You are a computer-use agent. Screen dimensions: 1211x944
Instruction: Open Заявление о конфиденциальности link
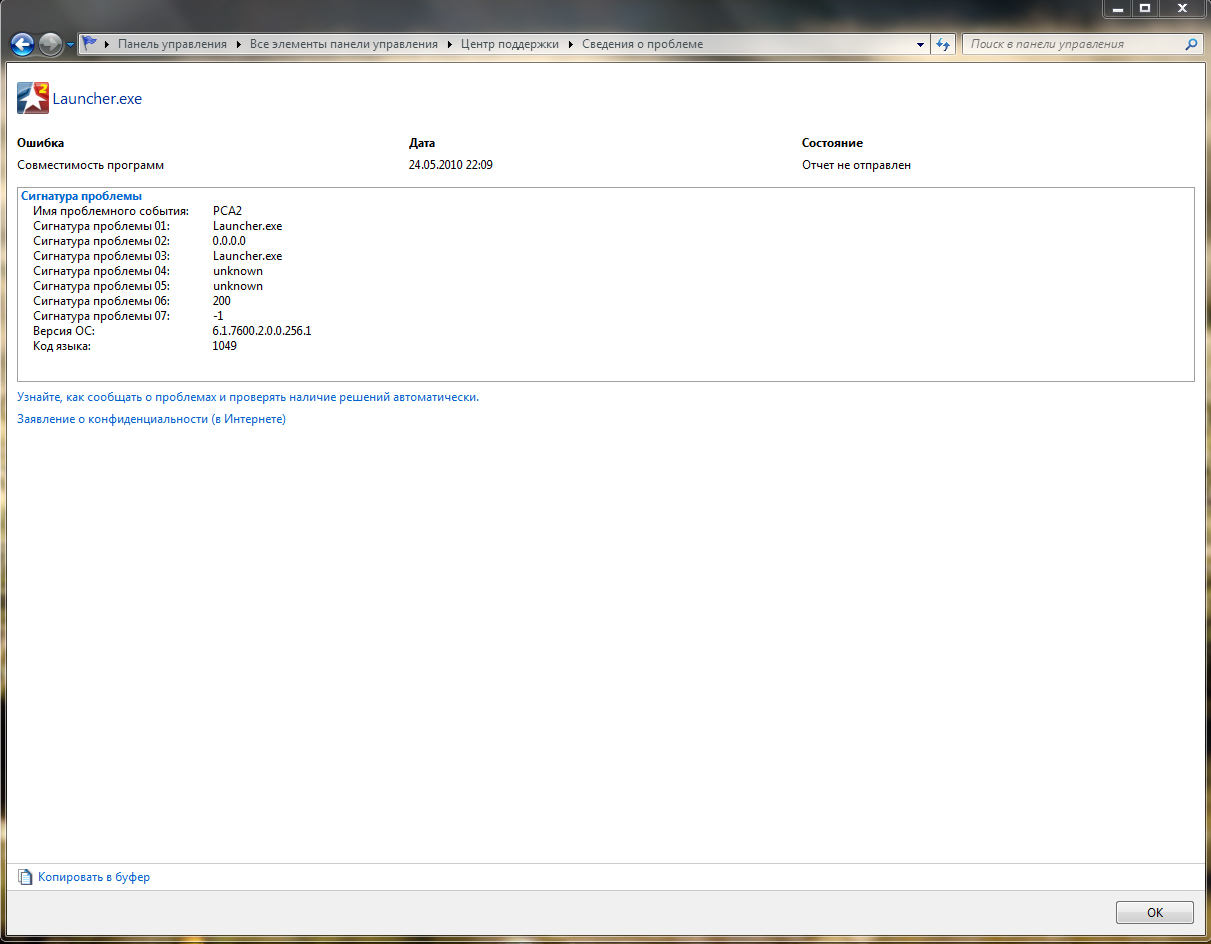coord(152,419)
